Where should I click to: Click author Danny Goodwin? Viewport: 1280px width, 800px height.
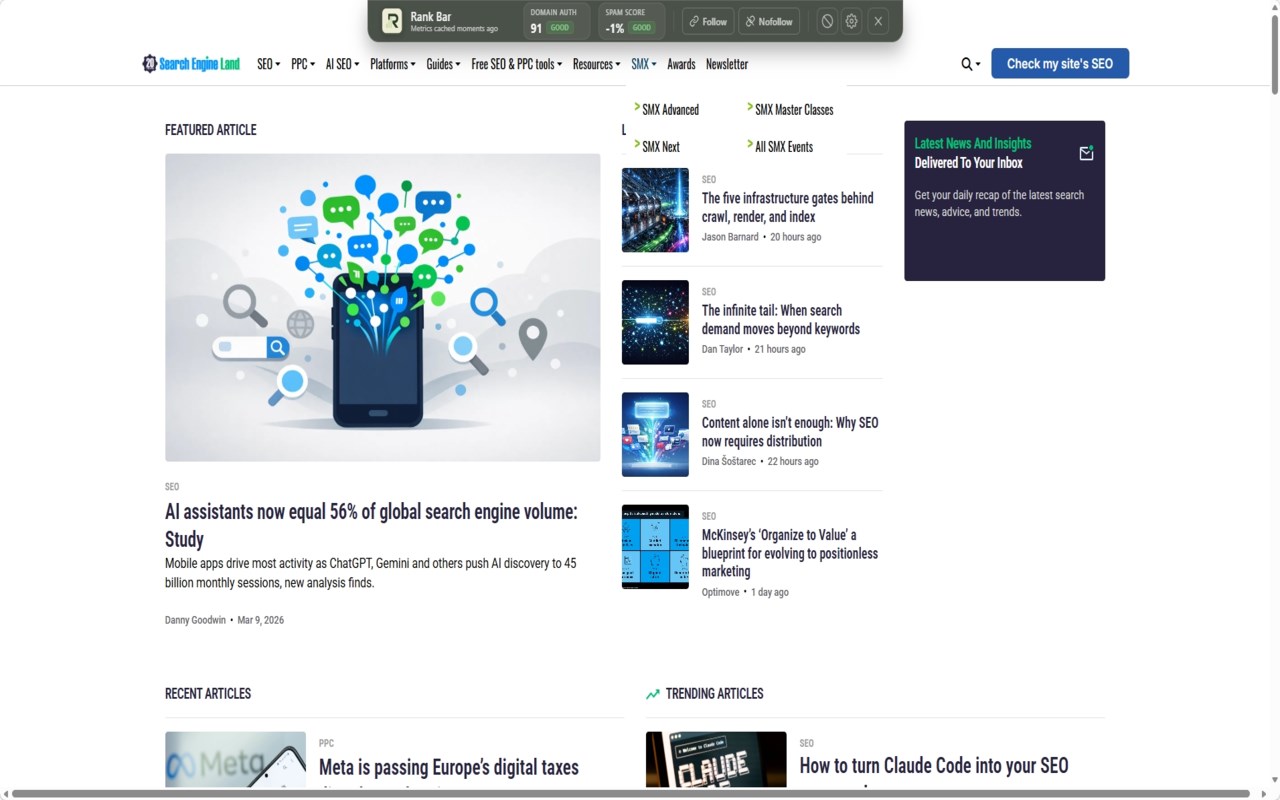(x=195, y=620)
